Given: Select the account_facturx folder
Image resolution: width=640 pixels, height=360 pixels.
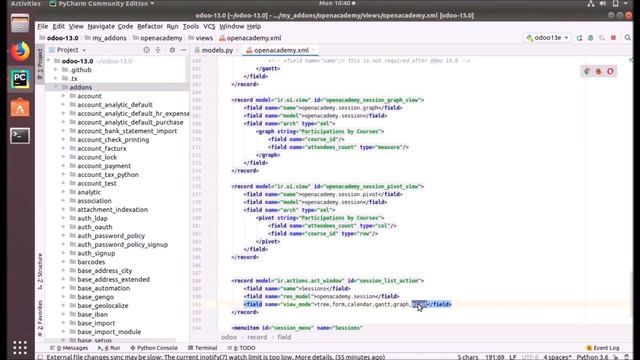Looking at the screenshot, I should pos(102,148).
